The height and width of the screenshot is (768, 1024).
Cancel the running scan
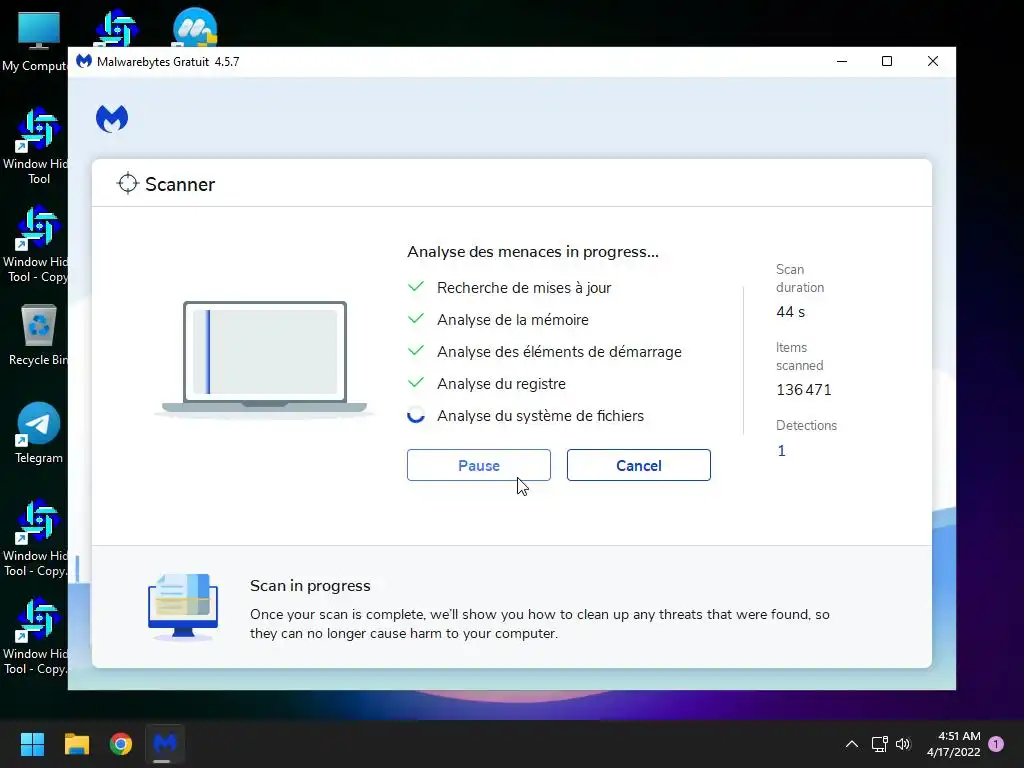[x=639, y=465]
